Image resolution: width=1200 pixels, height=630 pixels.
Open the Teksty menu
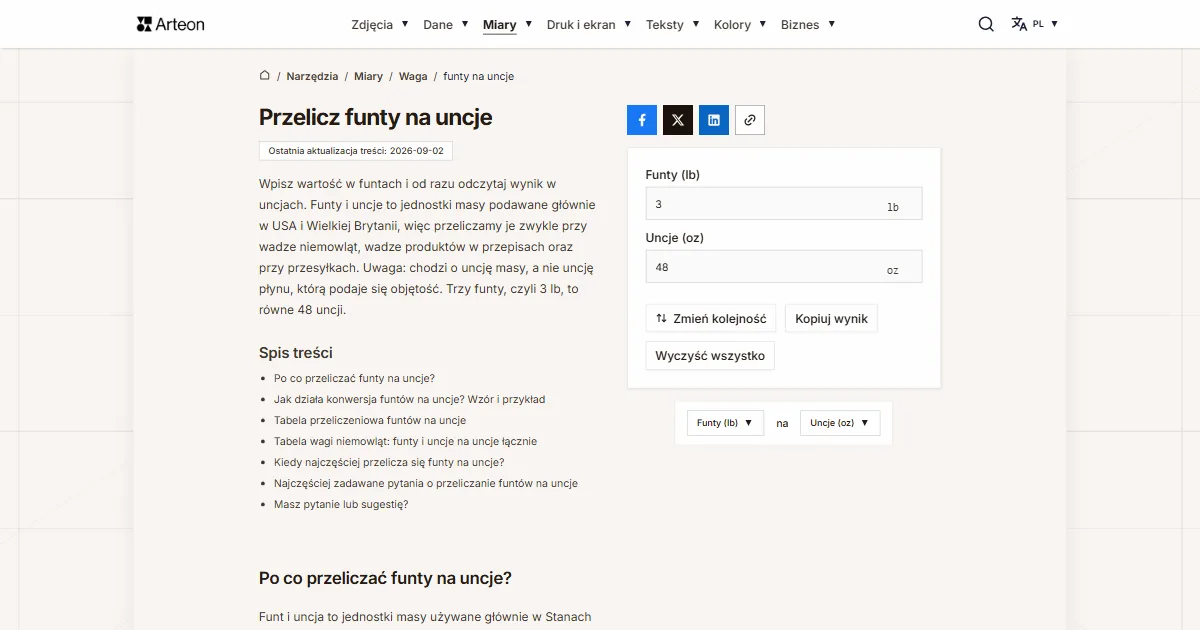665,25
